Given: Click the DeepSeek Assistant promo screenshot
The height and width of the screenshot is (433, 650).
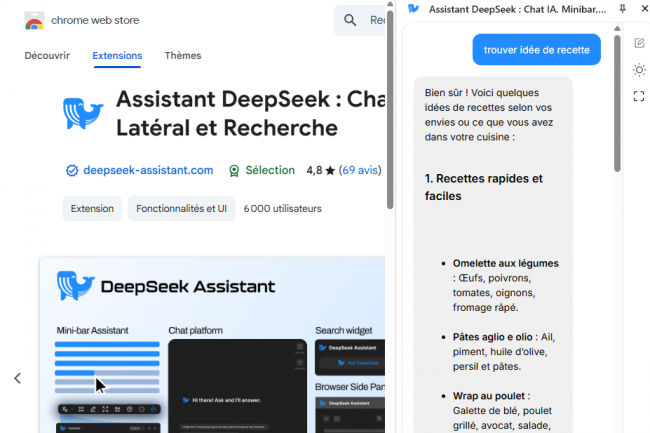Looking at the screenshot, I should click(212, 345).
